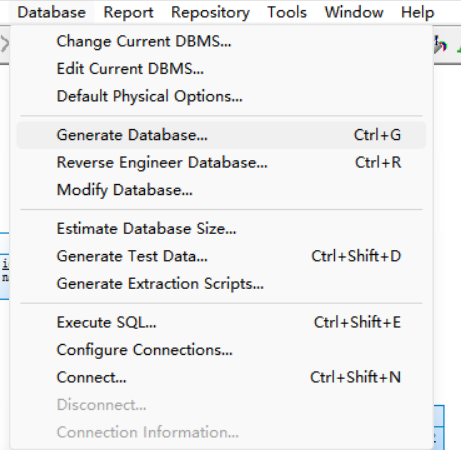The image size is (461, 450).
Task: Select Generate Extraction Scripts...
Action: [221, 284]
